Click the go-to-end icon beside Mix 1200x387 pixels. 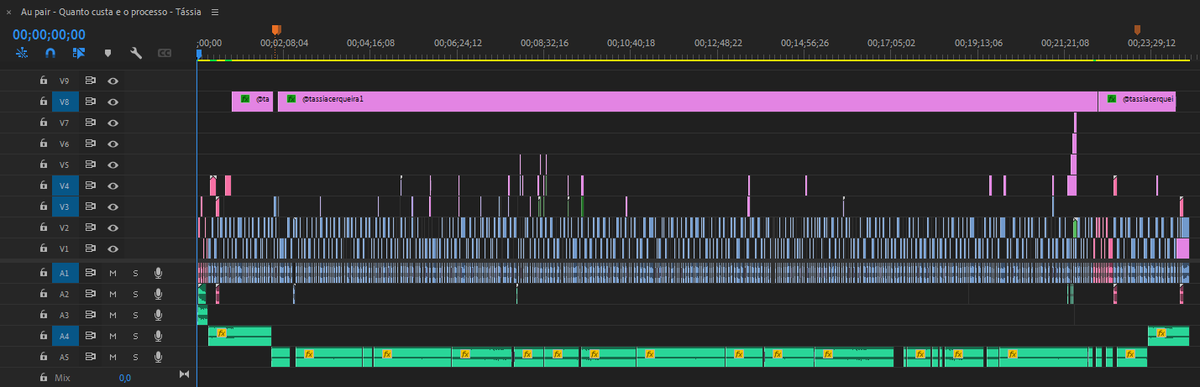183,375
